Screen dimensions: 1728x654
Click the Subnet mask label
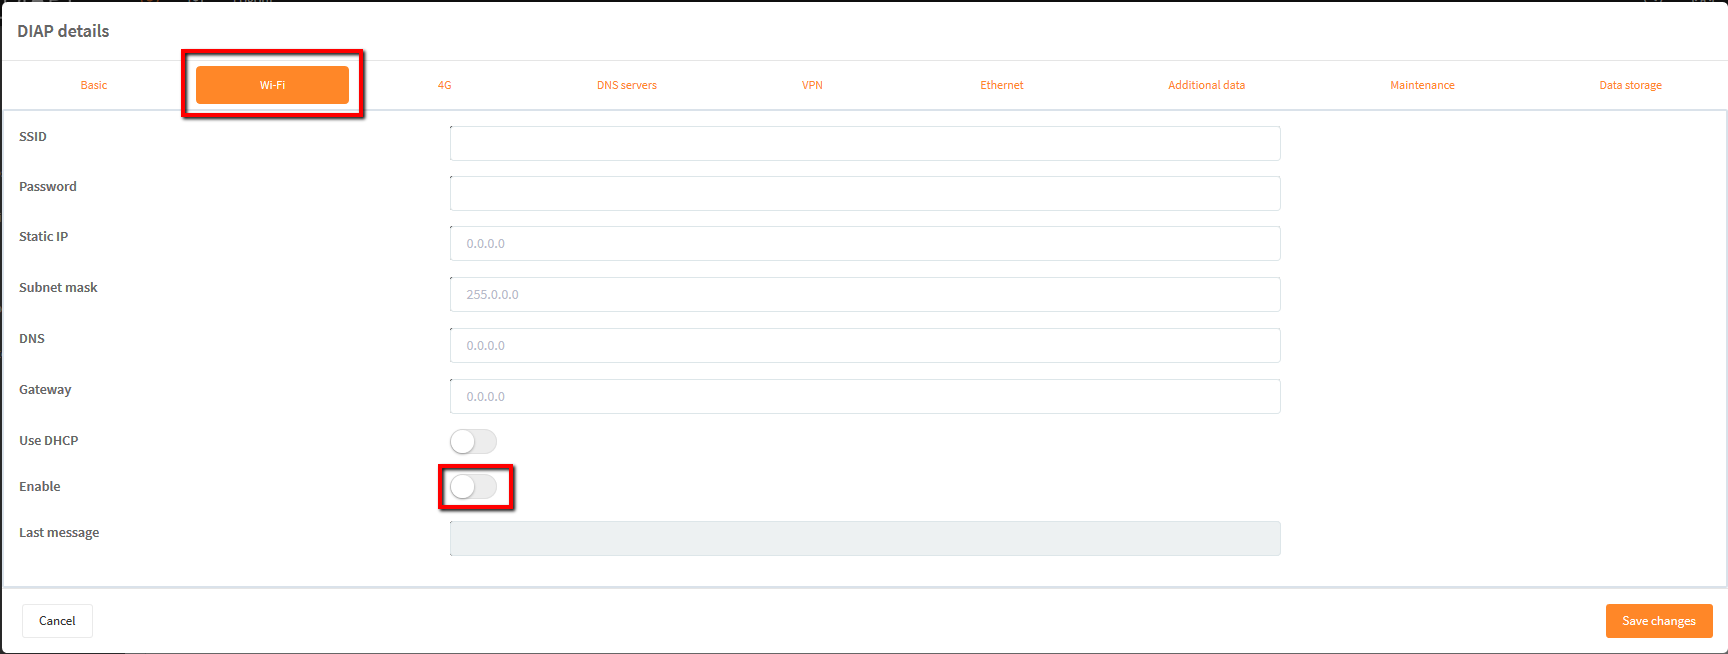pos(58,287)
